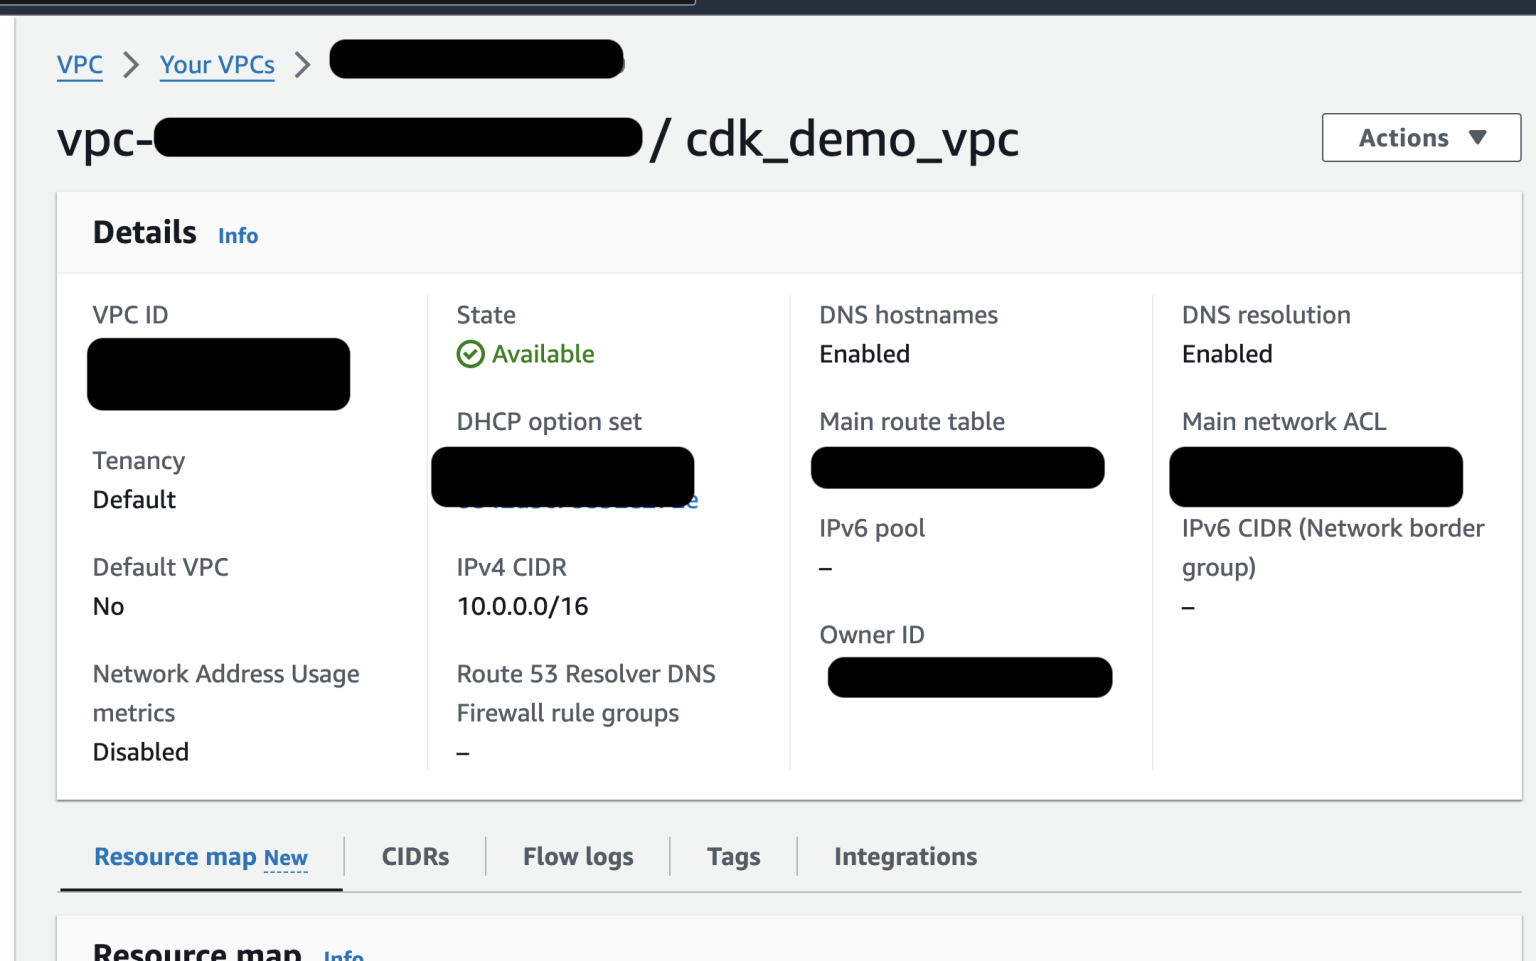Open the Flow logs tab
Viewport: 1536px width, 961px height.
pyautogui.click(x=578, y=857)
